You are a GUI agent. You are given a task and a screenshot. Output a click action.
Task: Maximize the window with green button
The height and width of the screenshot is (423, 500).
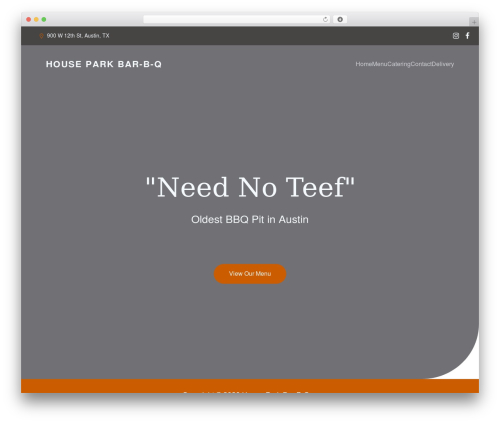pos(44,20)
